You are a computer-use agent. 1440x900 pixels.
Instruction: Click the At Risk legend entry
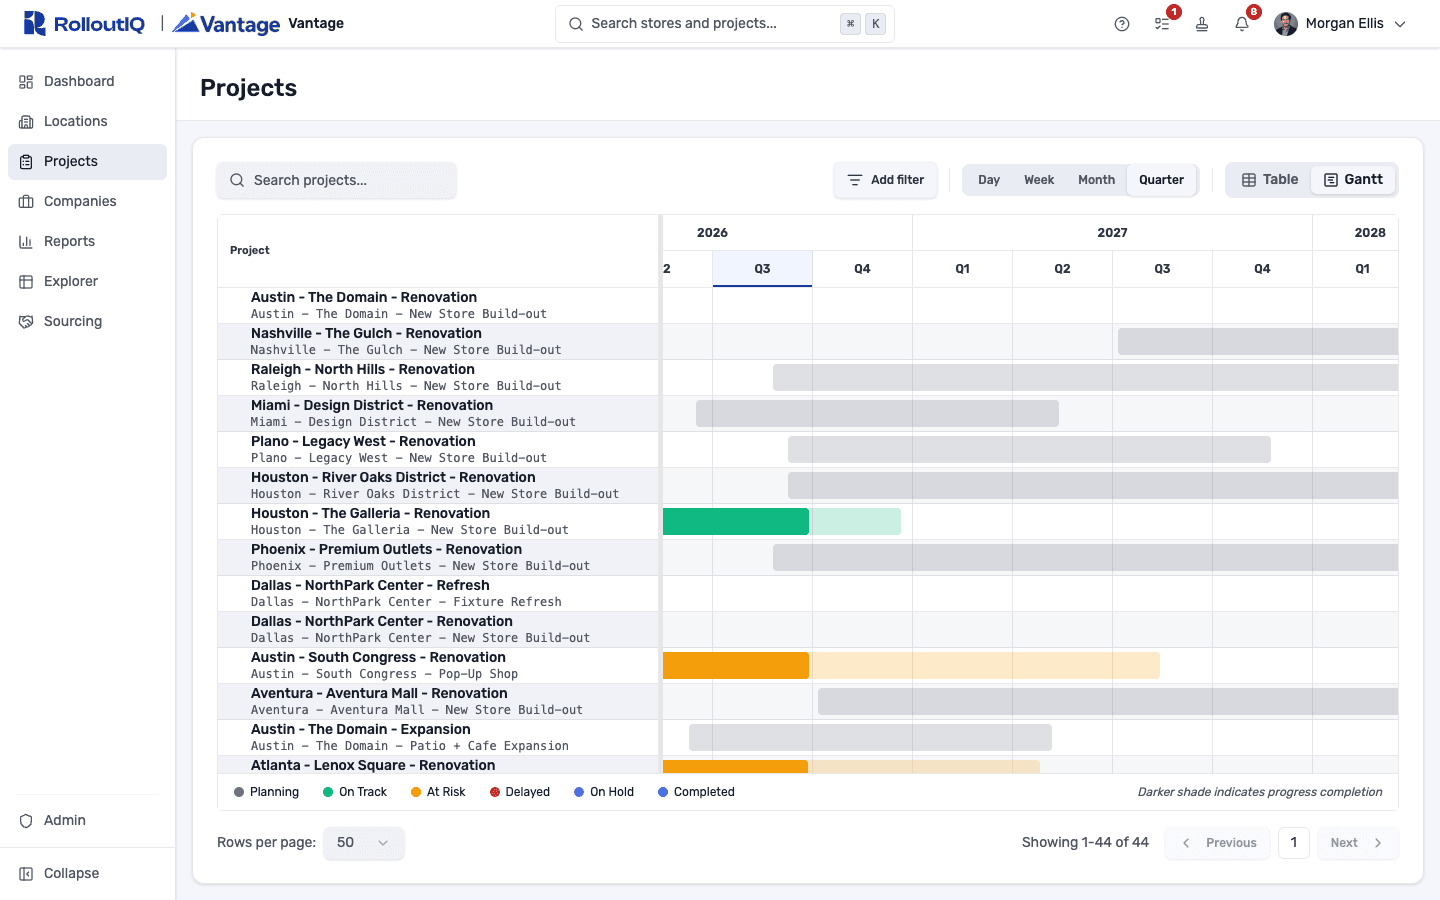[438, 792]
